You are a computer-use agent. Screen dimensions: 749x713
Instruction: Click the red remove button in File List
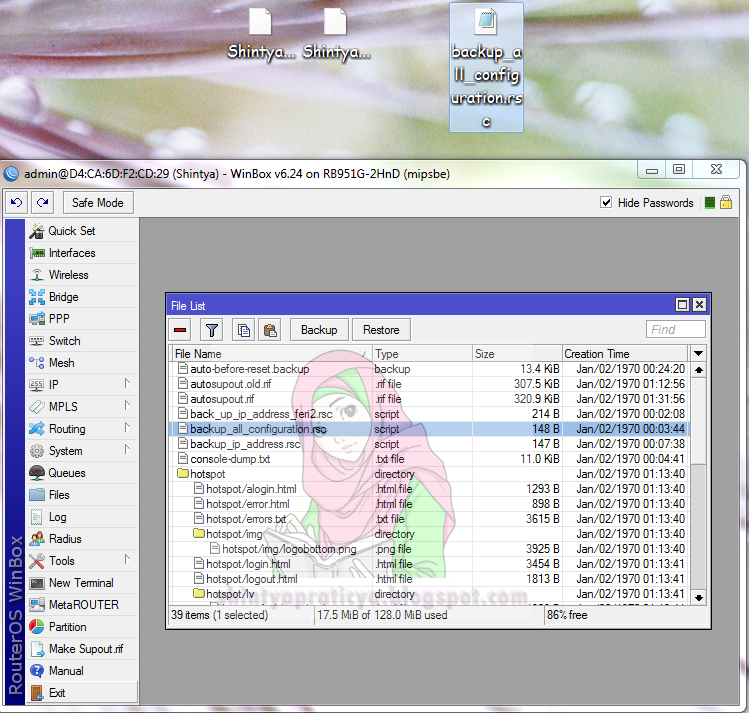coord(180,330)
